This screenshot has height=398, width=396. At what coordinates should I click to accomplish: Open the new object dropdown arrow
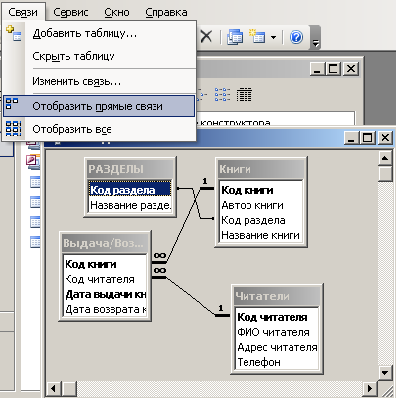[x=273, y=37]
